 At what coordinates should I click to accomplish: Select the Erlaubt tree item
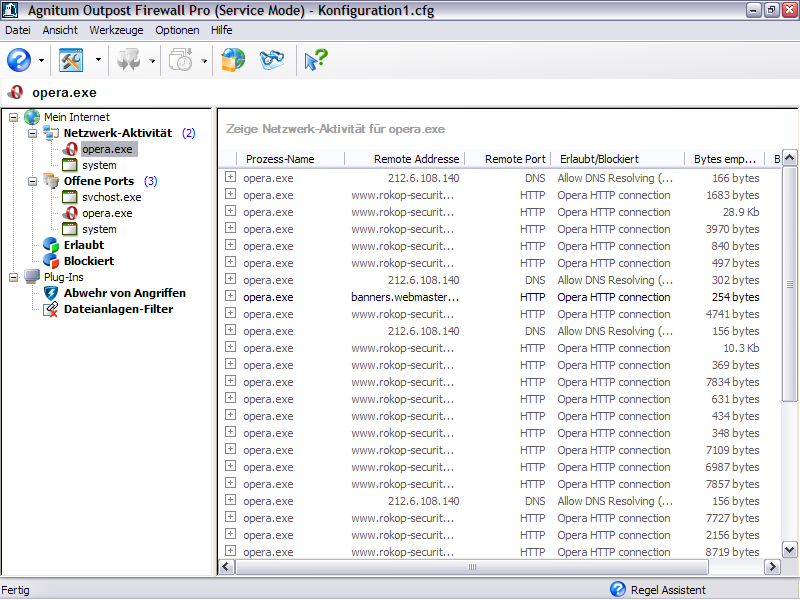coord(84,245)
